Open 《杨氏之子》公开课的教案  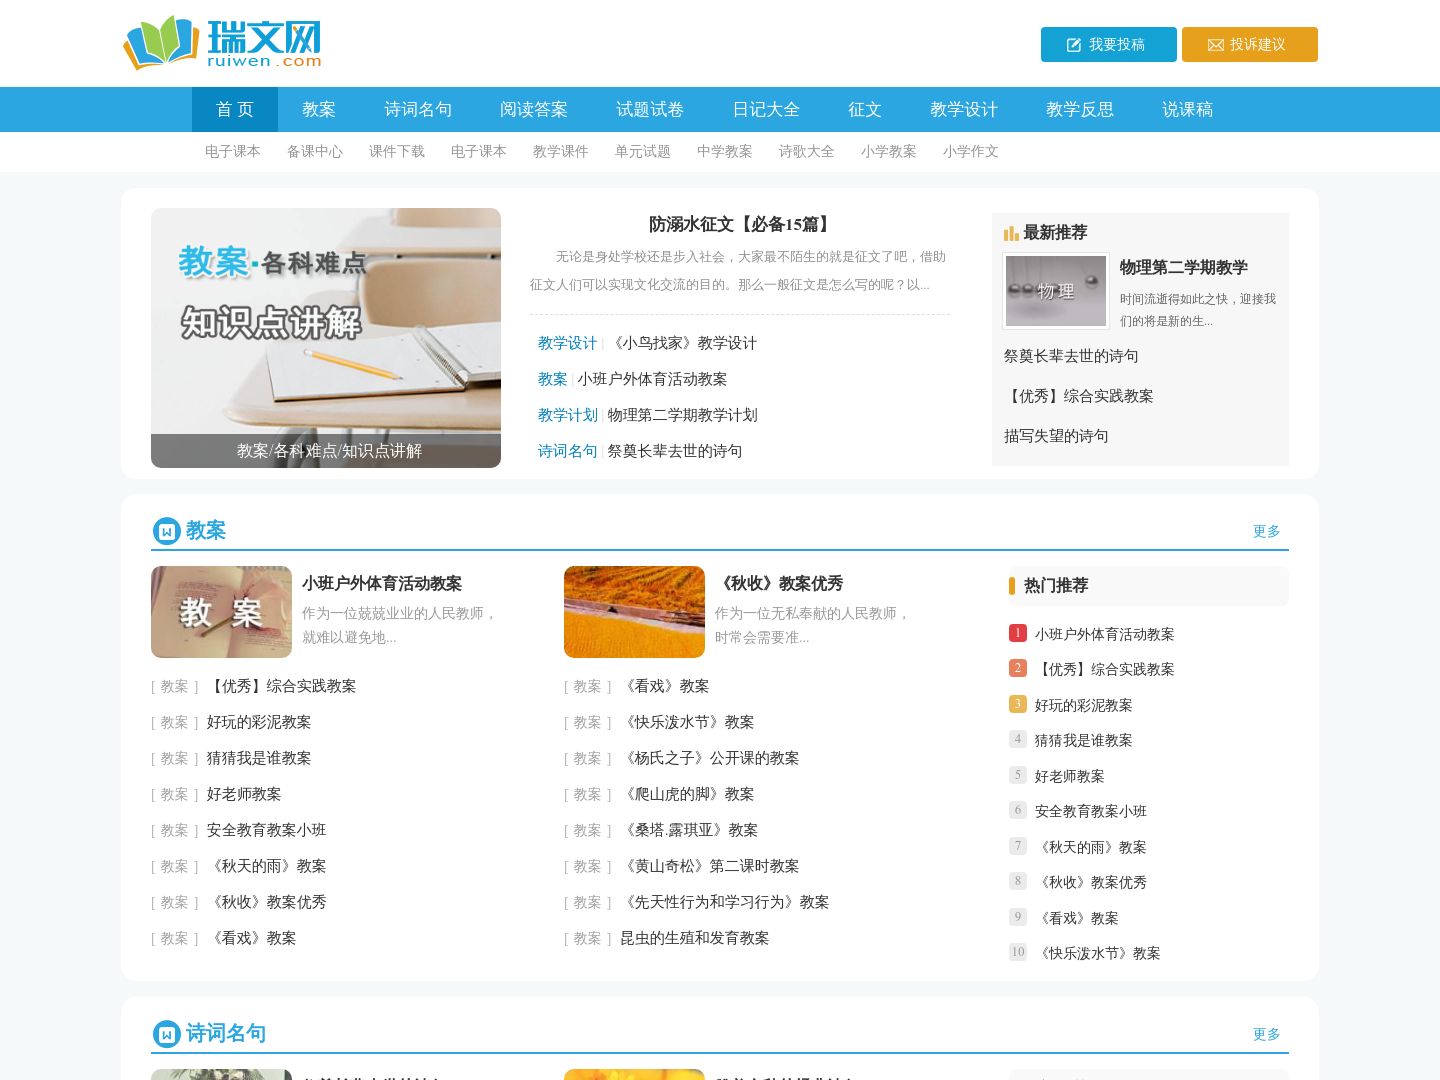(710, 758)
